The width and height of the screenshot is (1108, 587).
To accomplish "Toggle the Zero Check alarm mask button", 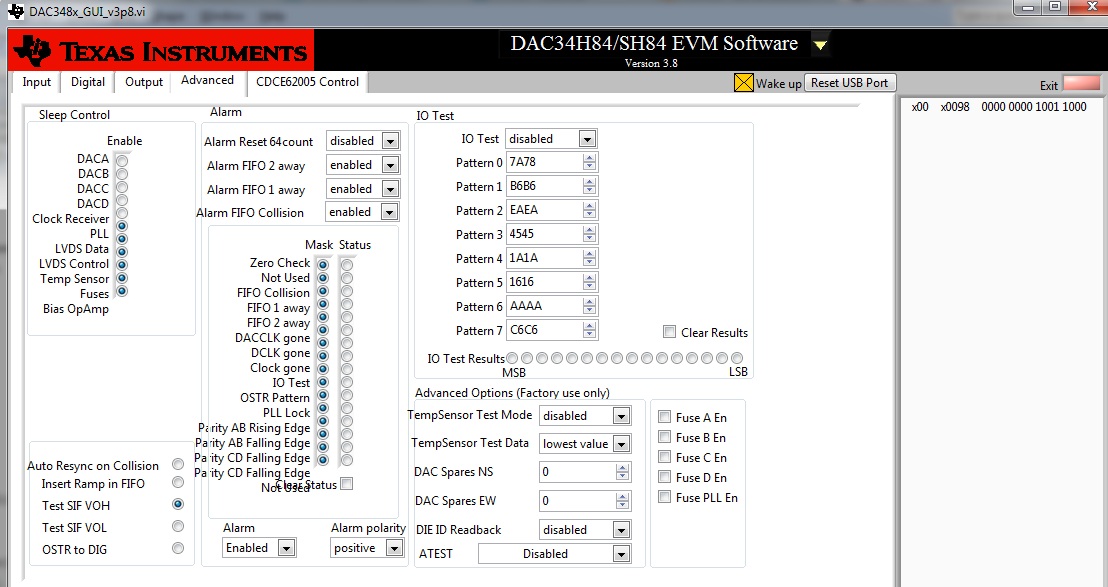I will click(x=323, y=265).
